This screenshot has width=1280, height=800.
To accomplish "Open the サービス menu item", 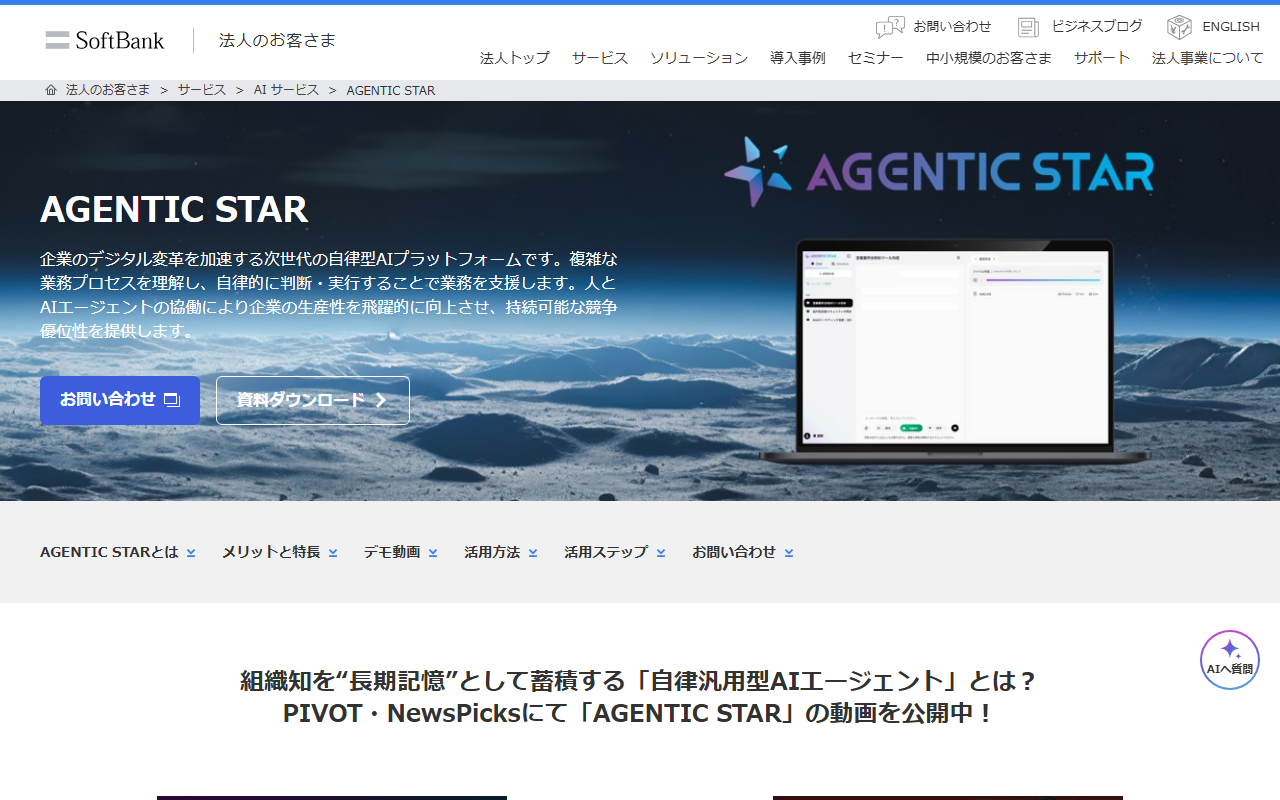I will [600, 58].
